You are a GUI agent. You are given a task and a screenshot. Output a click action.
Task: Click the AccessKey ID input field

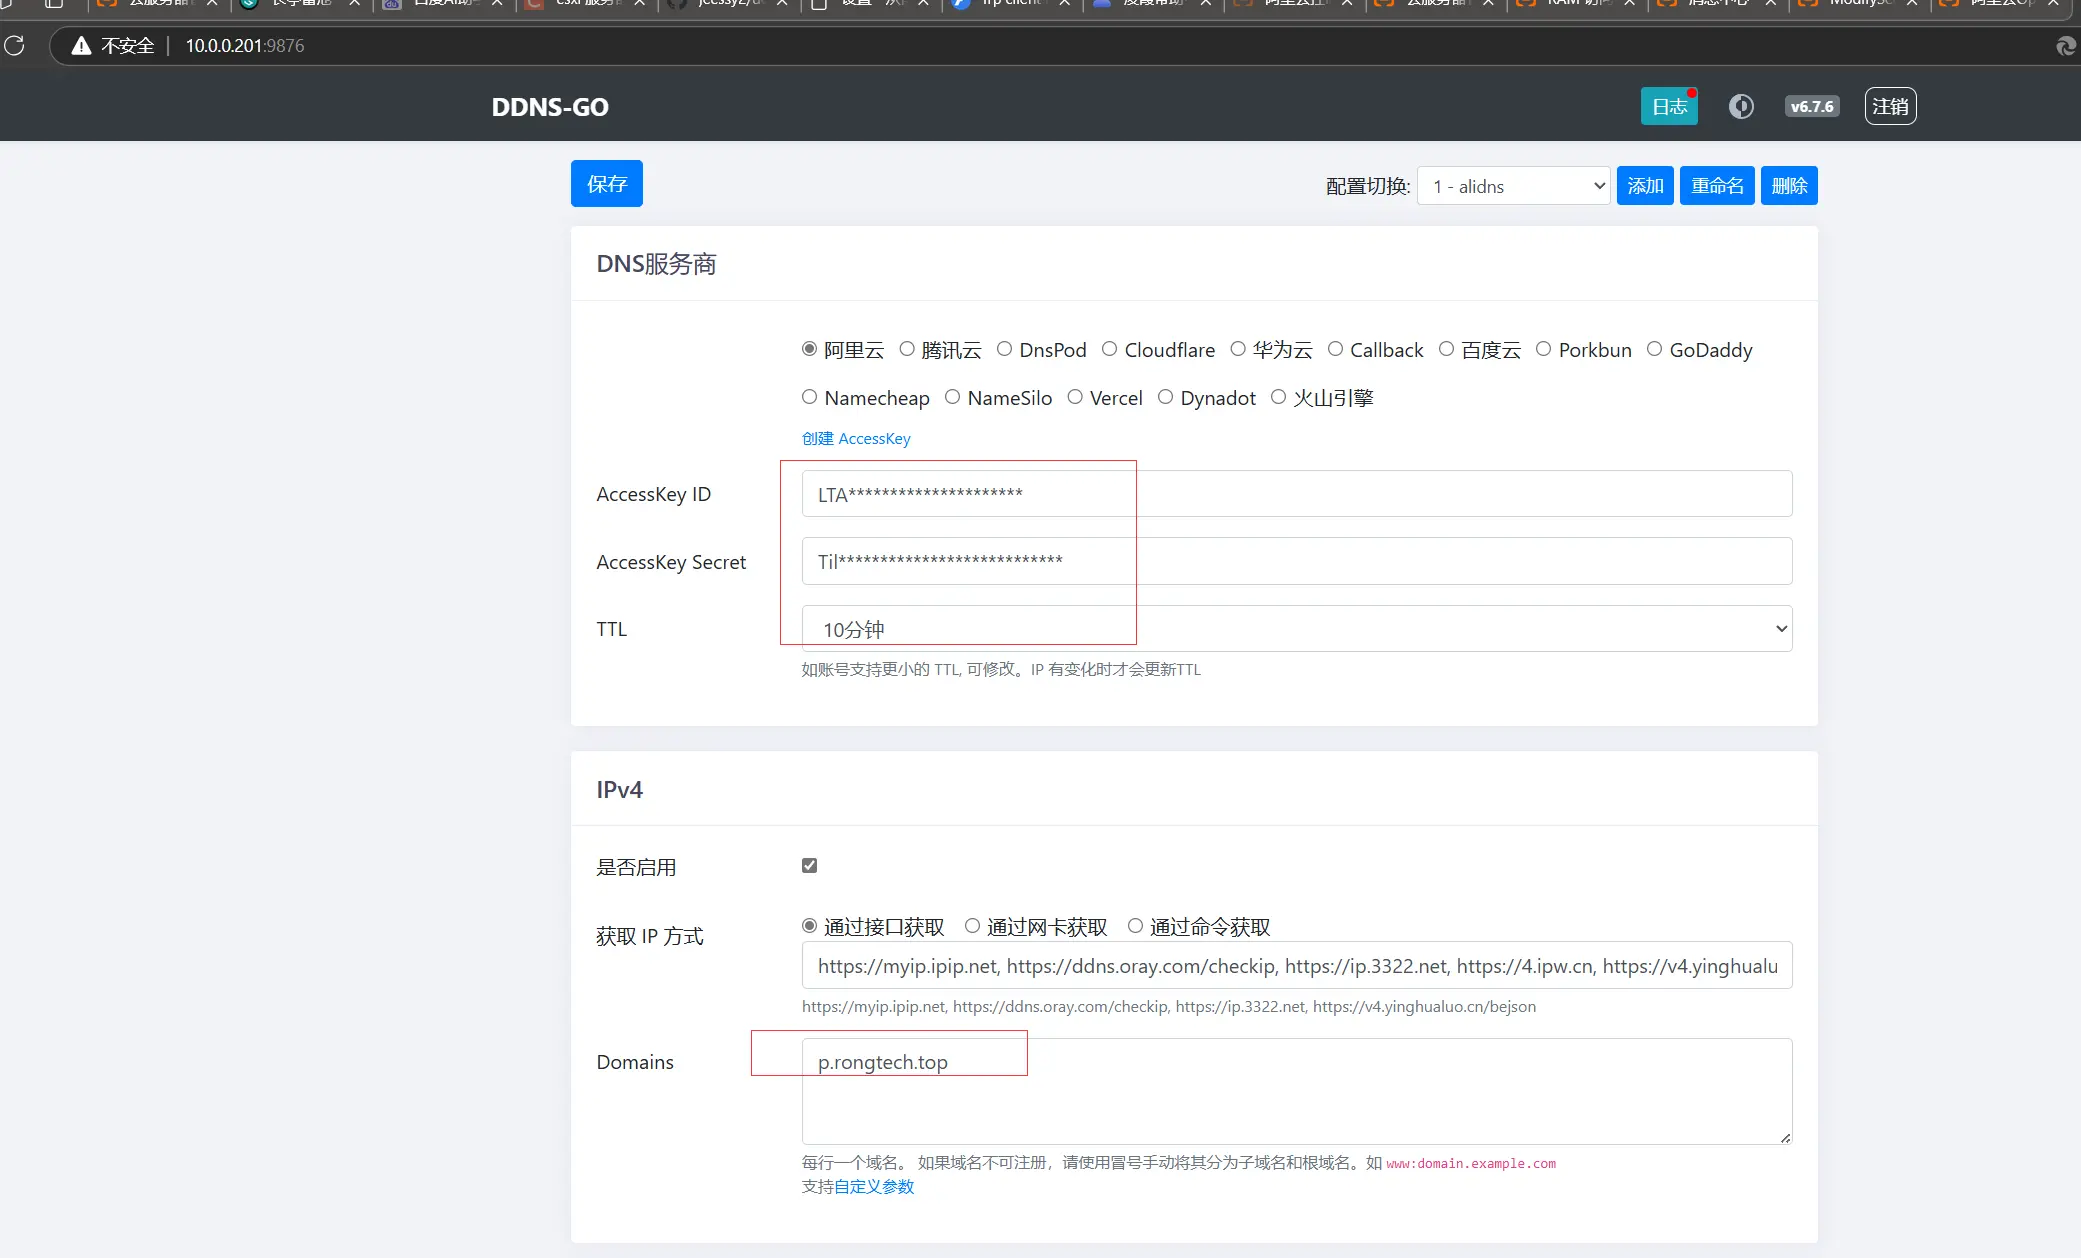click(x=1296, y=494)
